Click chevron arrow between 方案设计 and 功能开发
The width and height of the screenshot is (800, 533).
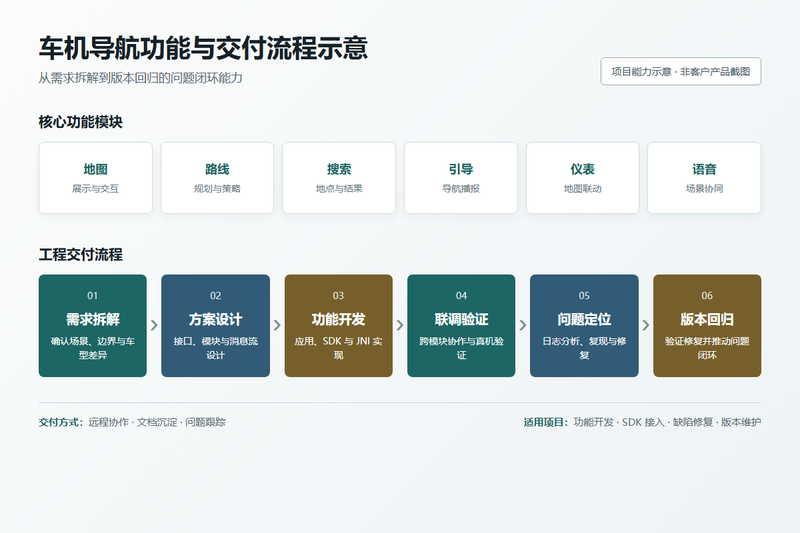(277, 325)
